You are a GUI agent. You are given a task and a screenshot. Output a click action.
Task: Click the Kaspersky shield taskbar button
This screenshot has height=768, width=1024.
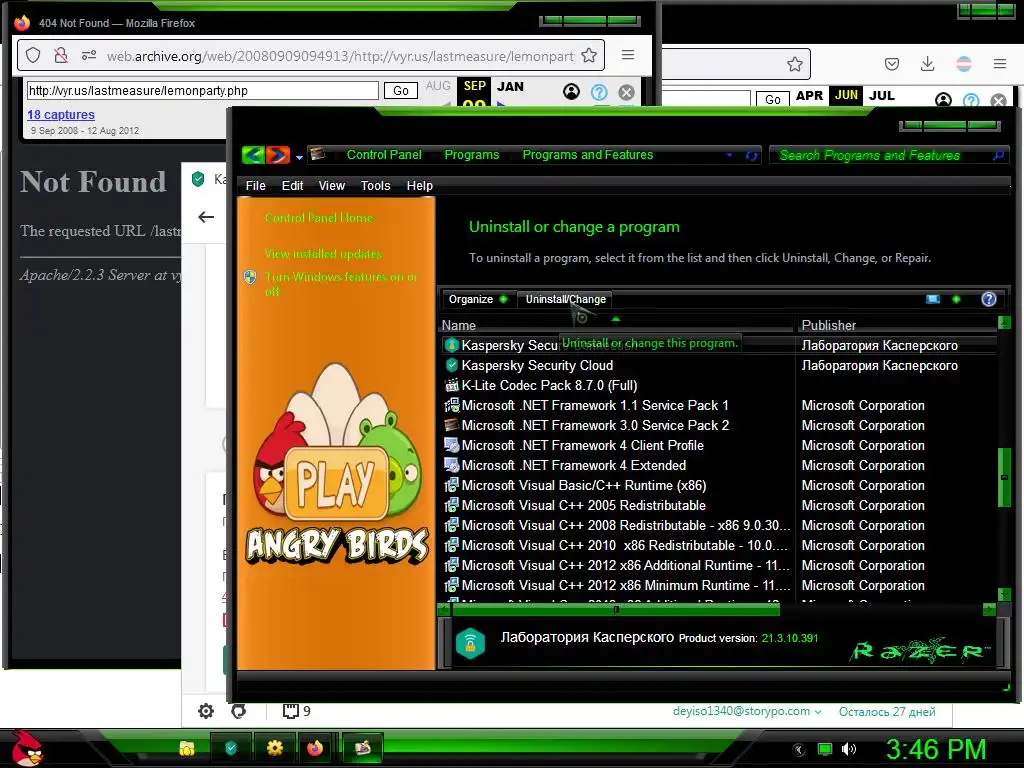pyautogui.click(x=231, y=748)
